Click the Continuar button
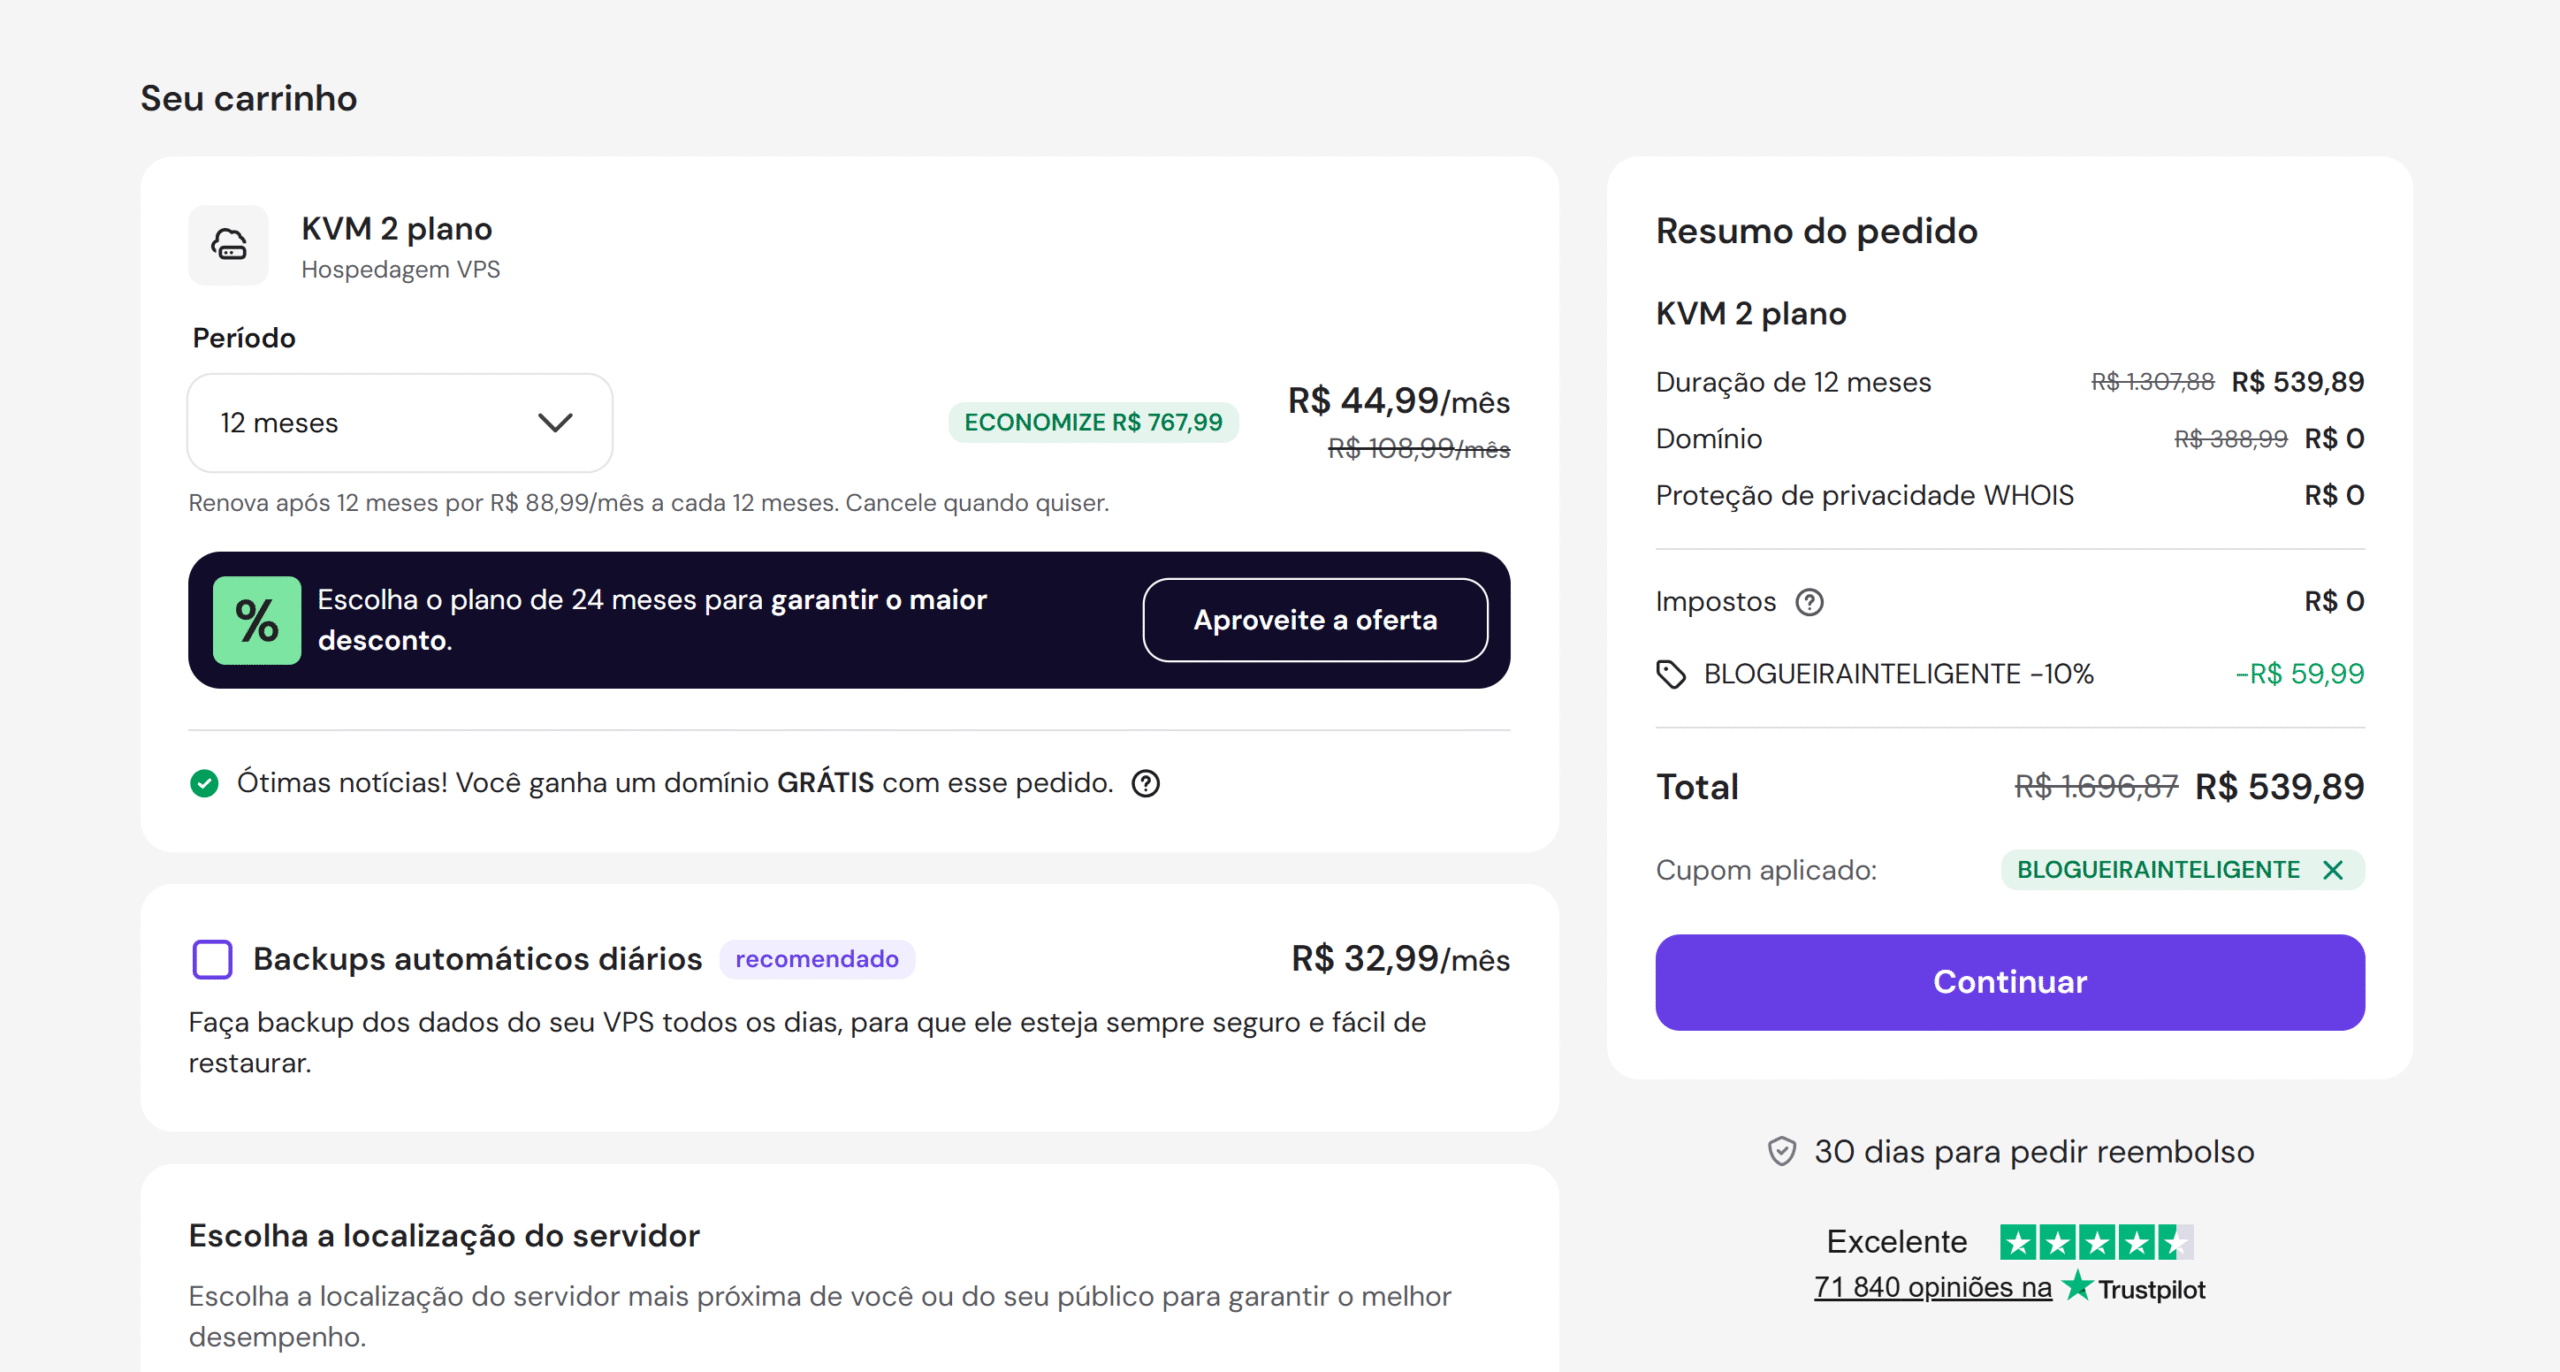 click(2010, 982)
